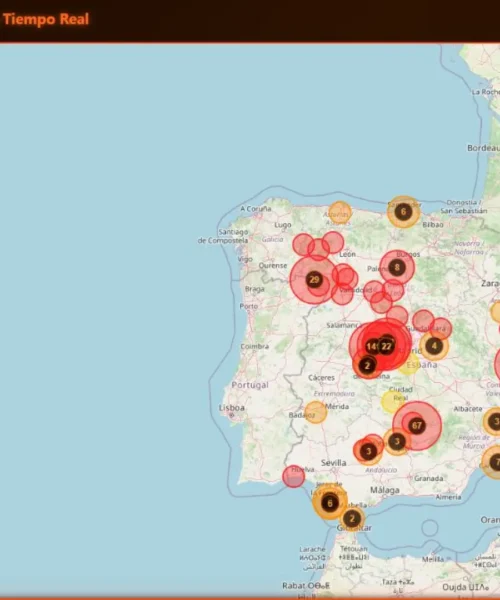Screen dimensions: 500x600
Task: Select the Almería city label
Action: click(x=448, y=497)
